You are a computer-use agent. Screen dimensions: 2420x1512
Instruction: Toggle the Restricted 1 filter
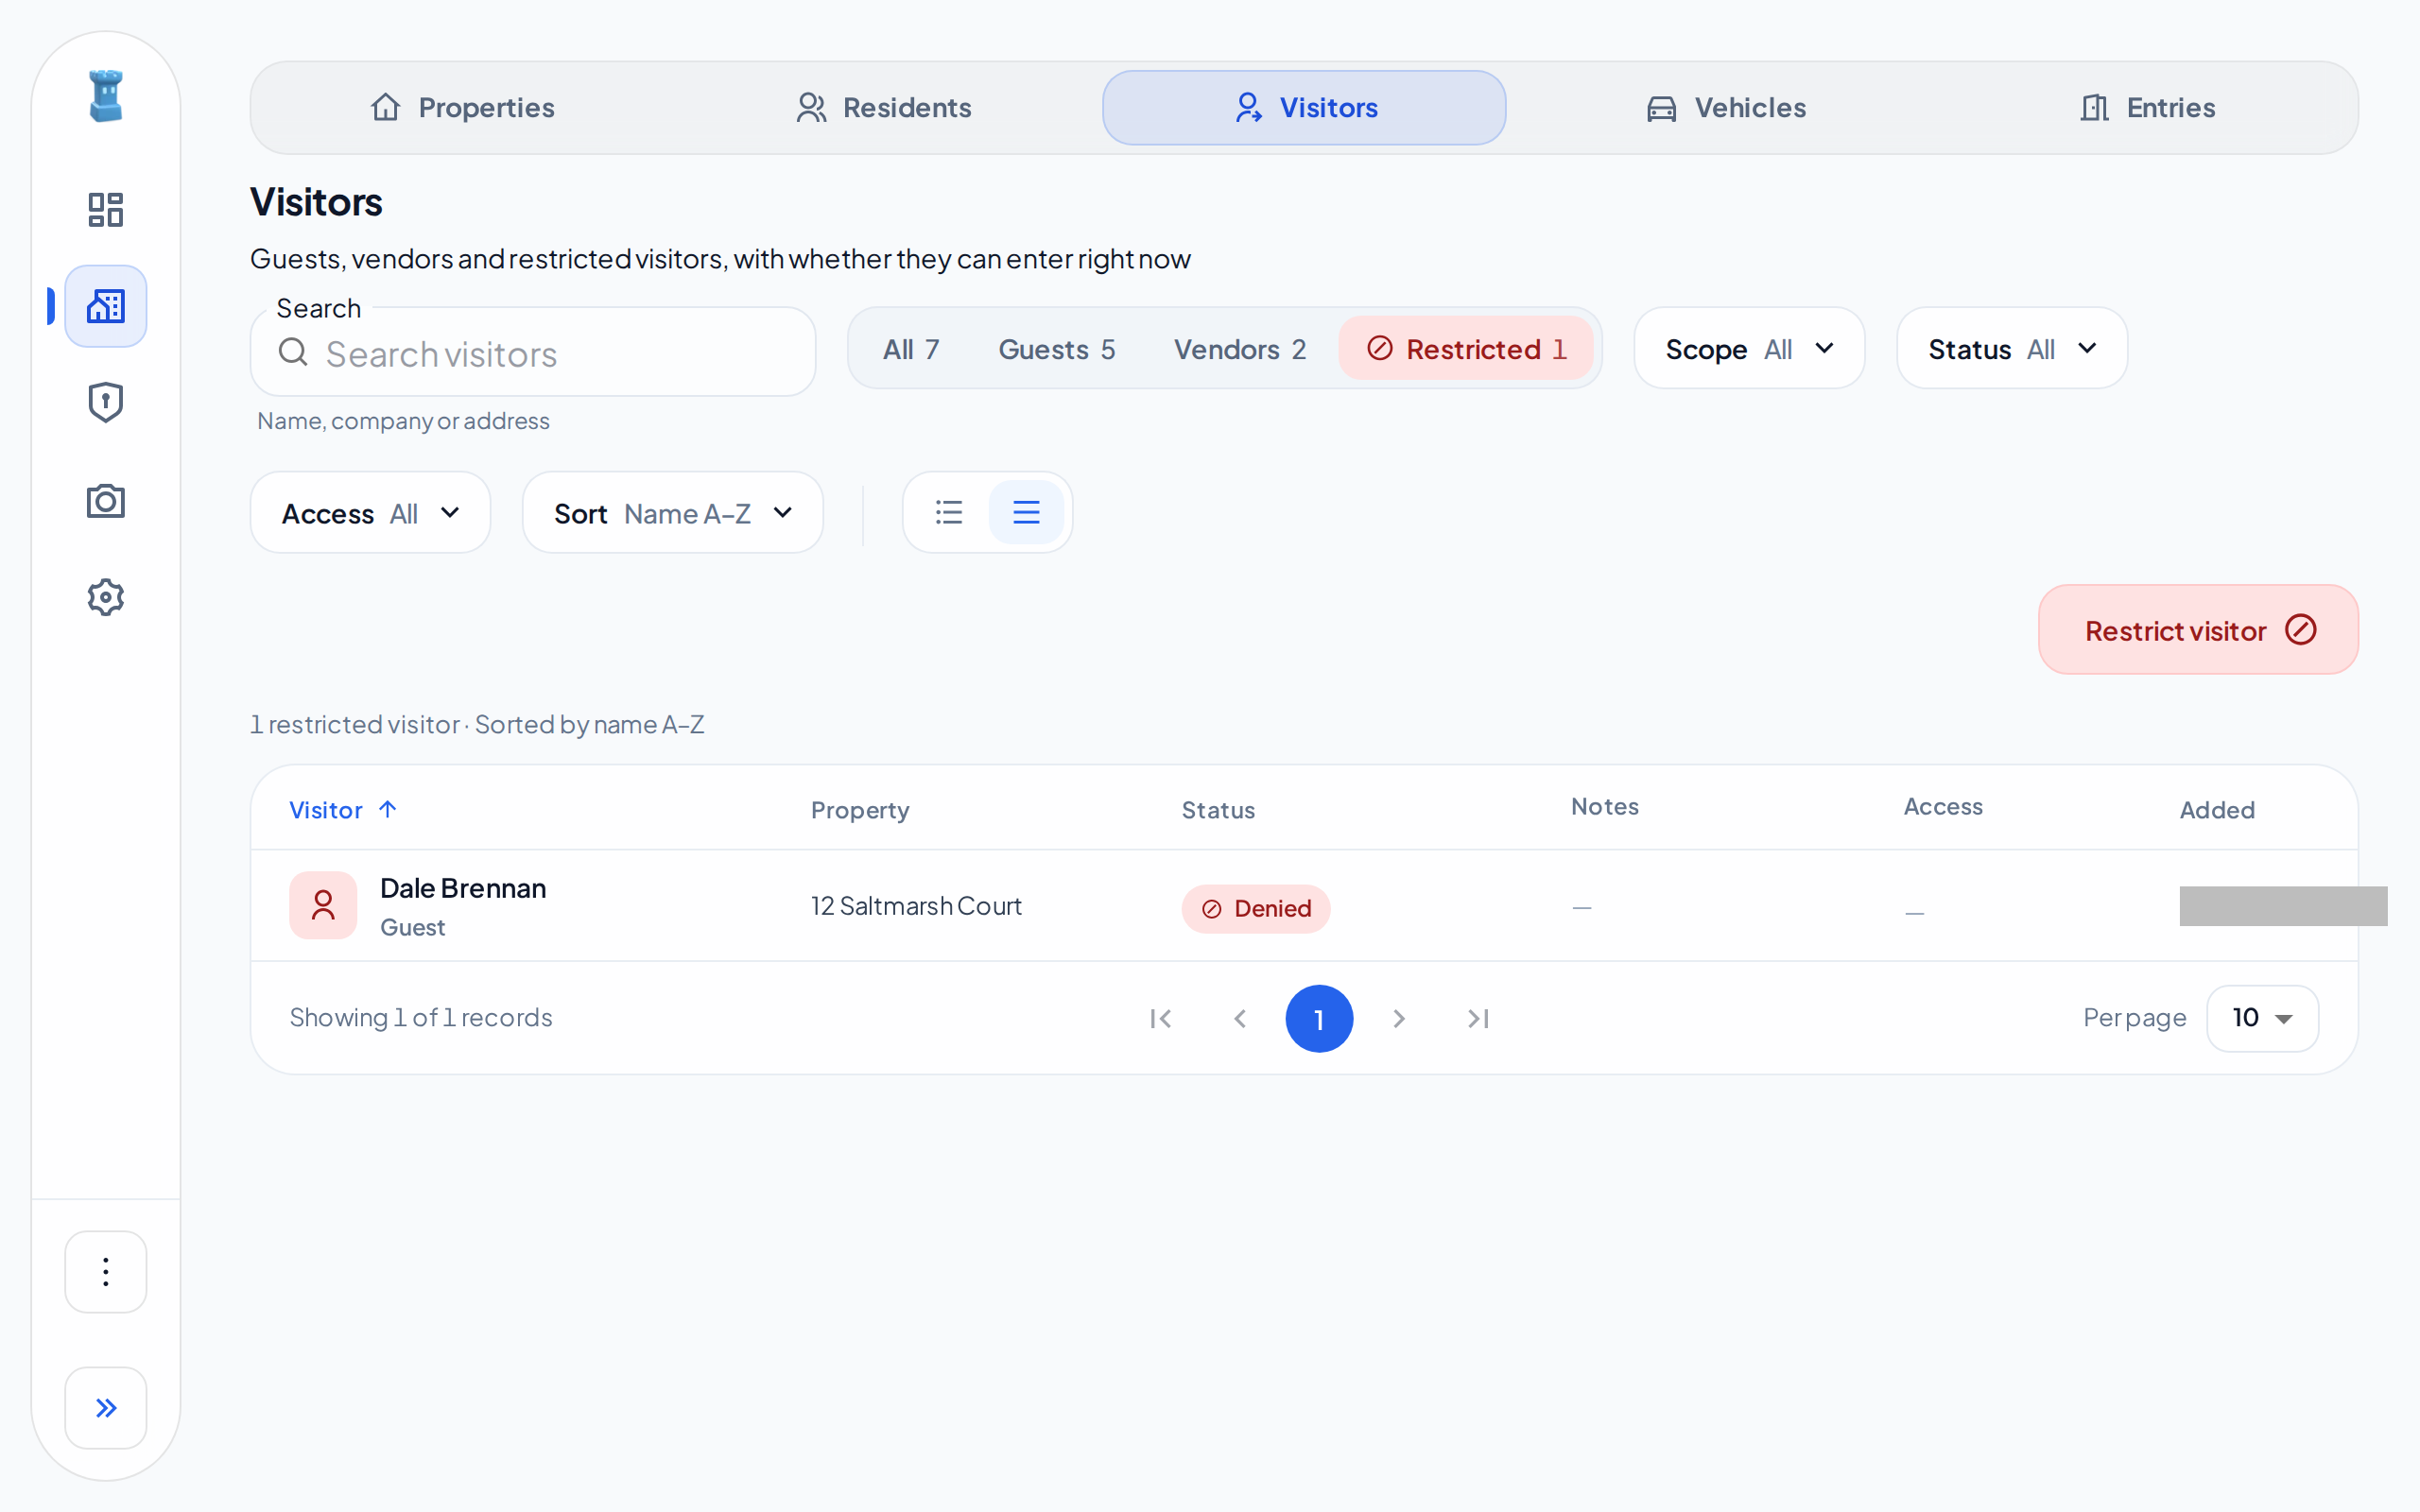point(1466,349)
